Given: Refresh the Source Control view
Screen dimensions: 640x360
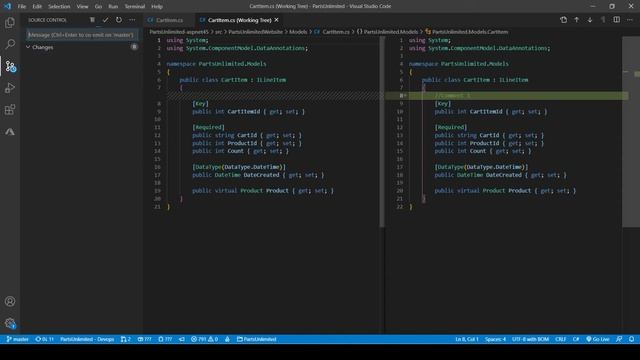Looking at the screenshot, I should pyautogui.click(x=118, y=20).
